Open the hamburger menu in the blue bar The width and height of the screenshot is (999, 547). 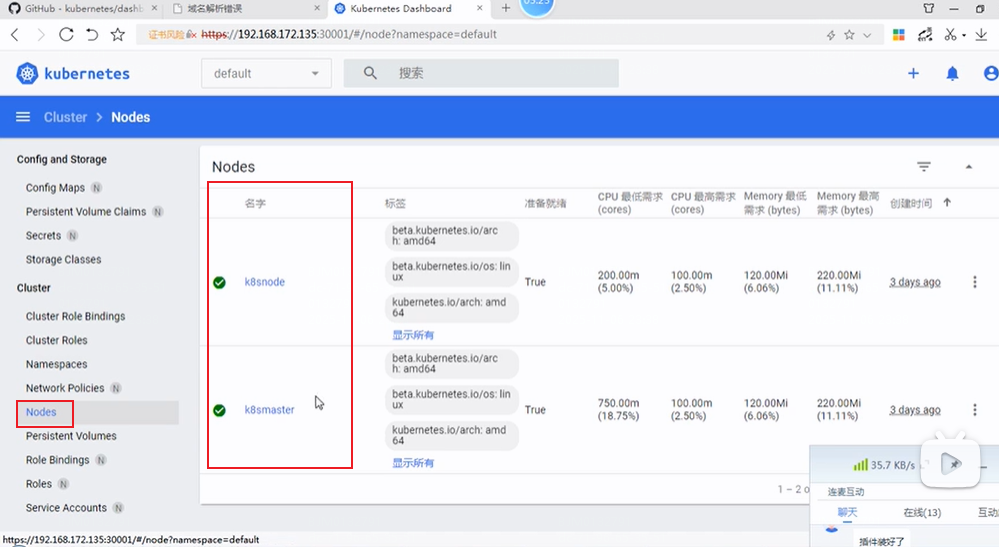click(23, 117)
